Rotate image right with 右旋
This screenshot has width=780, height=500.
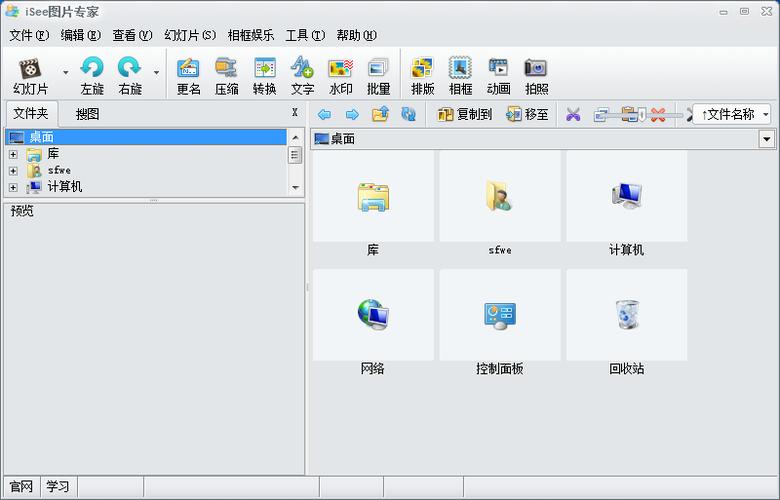[130, 75]
